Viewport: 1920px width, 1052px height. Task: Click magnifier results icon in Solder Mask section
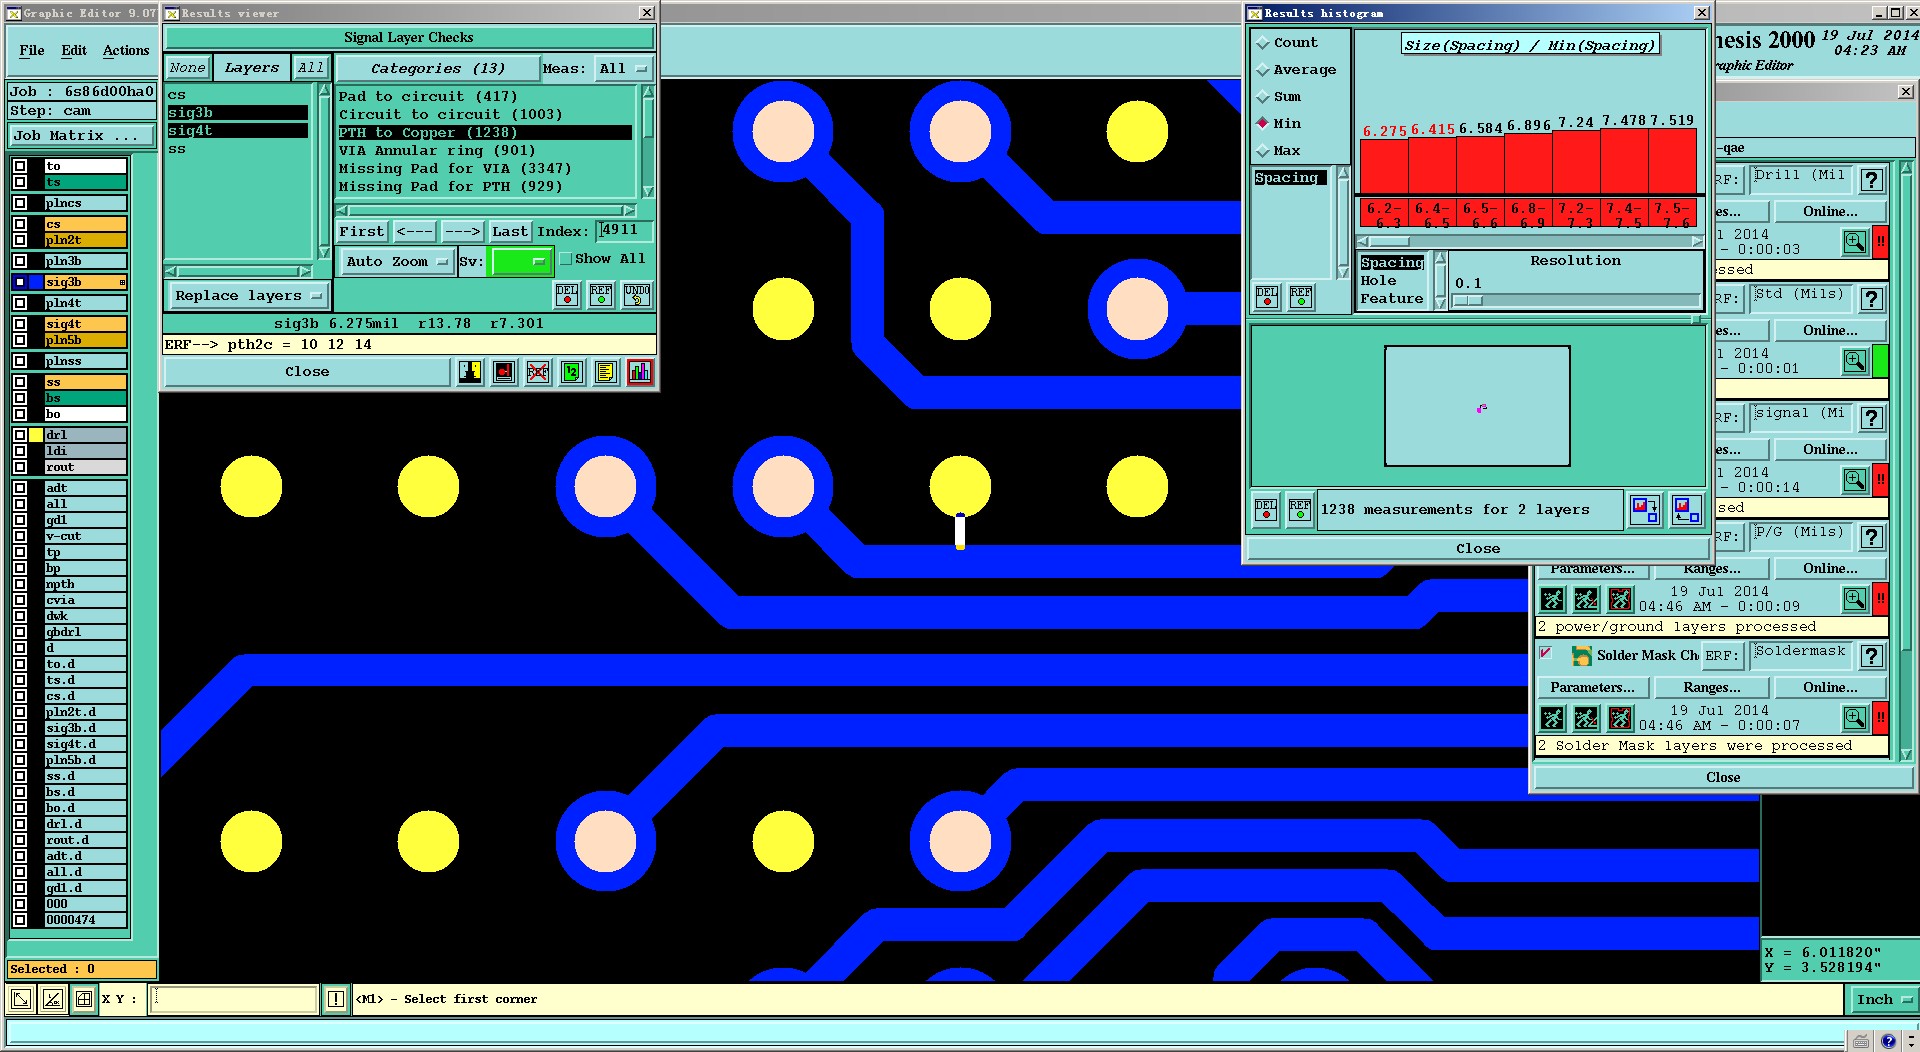coord(1855,718)
